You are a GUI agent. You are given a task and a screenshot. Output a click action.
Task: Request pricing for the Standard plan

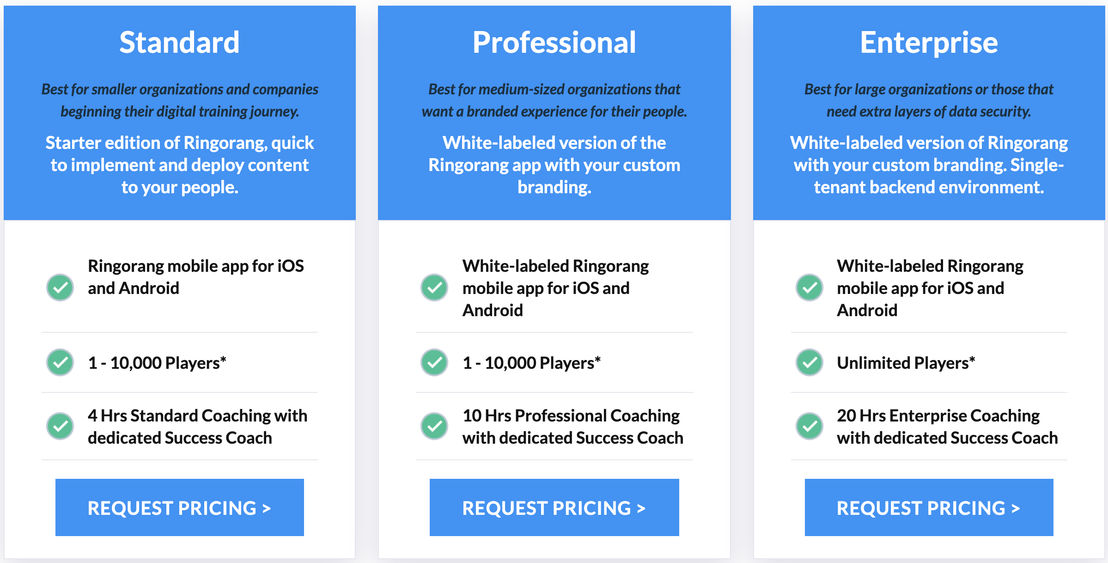[x=179, y=507]
